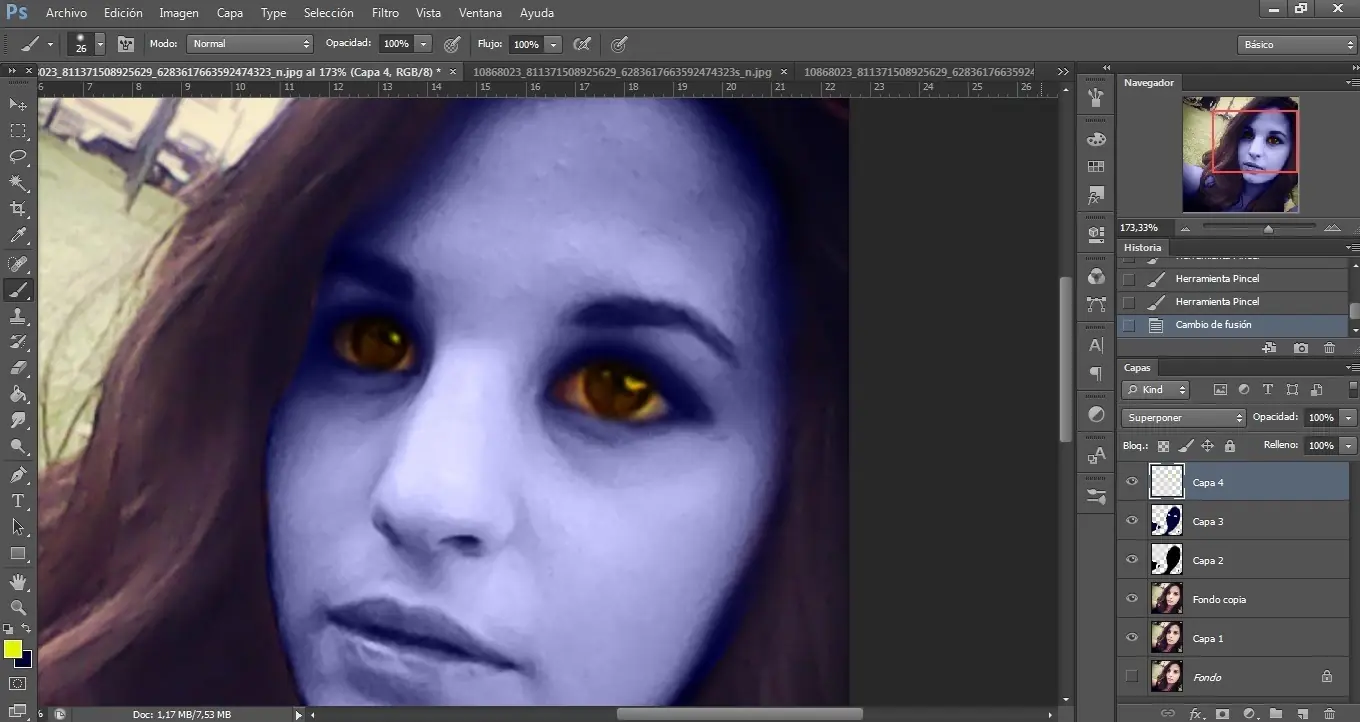The width and height of the screenshot is (1360, 722).
Task: Toggle the brush panel button in options bar
Action: [x=126, y=44]
